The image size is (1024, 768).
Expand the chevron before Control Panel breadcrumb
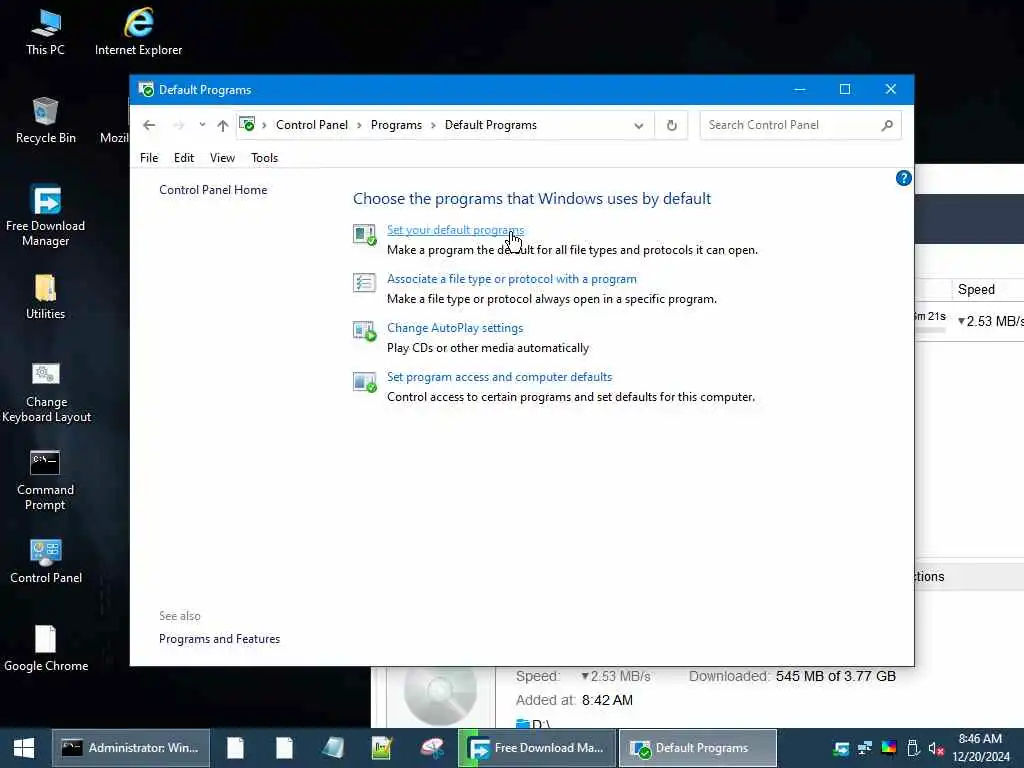[x=264, y=125]
